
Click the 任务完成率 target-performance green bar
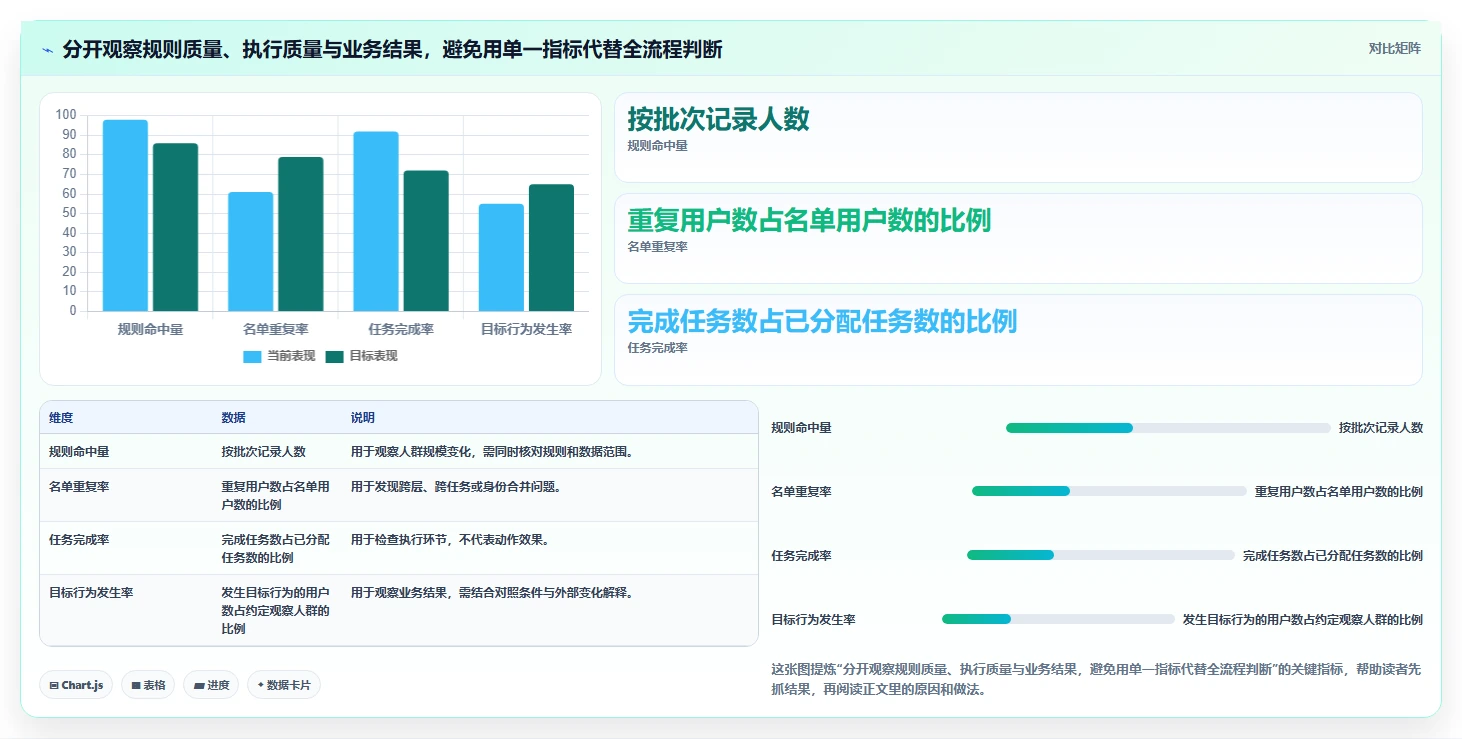point(426,240)
